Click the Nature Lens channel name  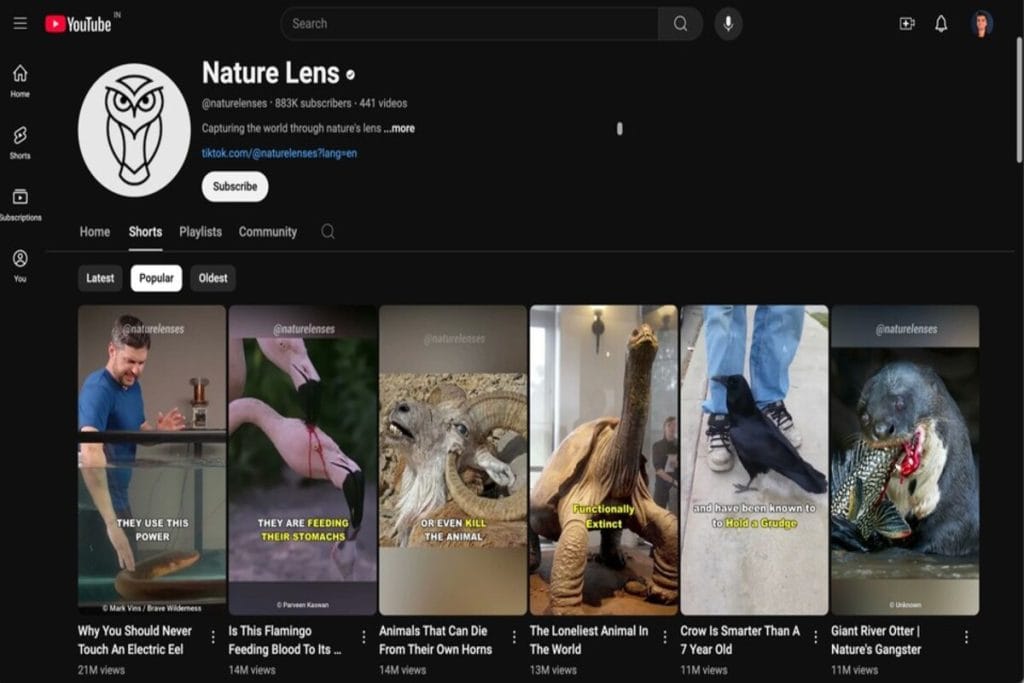tap(270, 73)
